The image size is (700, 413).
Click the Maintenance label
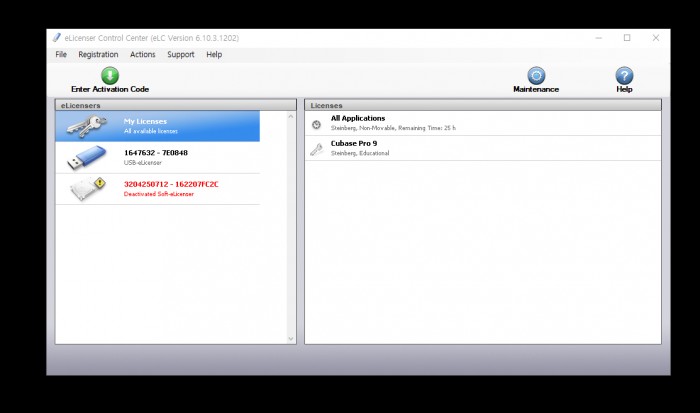pos(536,89)
